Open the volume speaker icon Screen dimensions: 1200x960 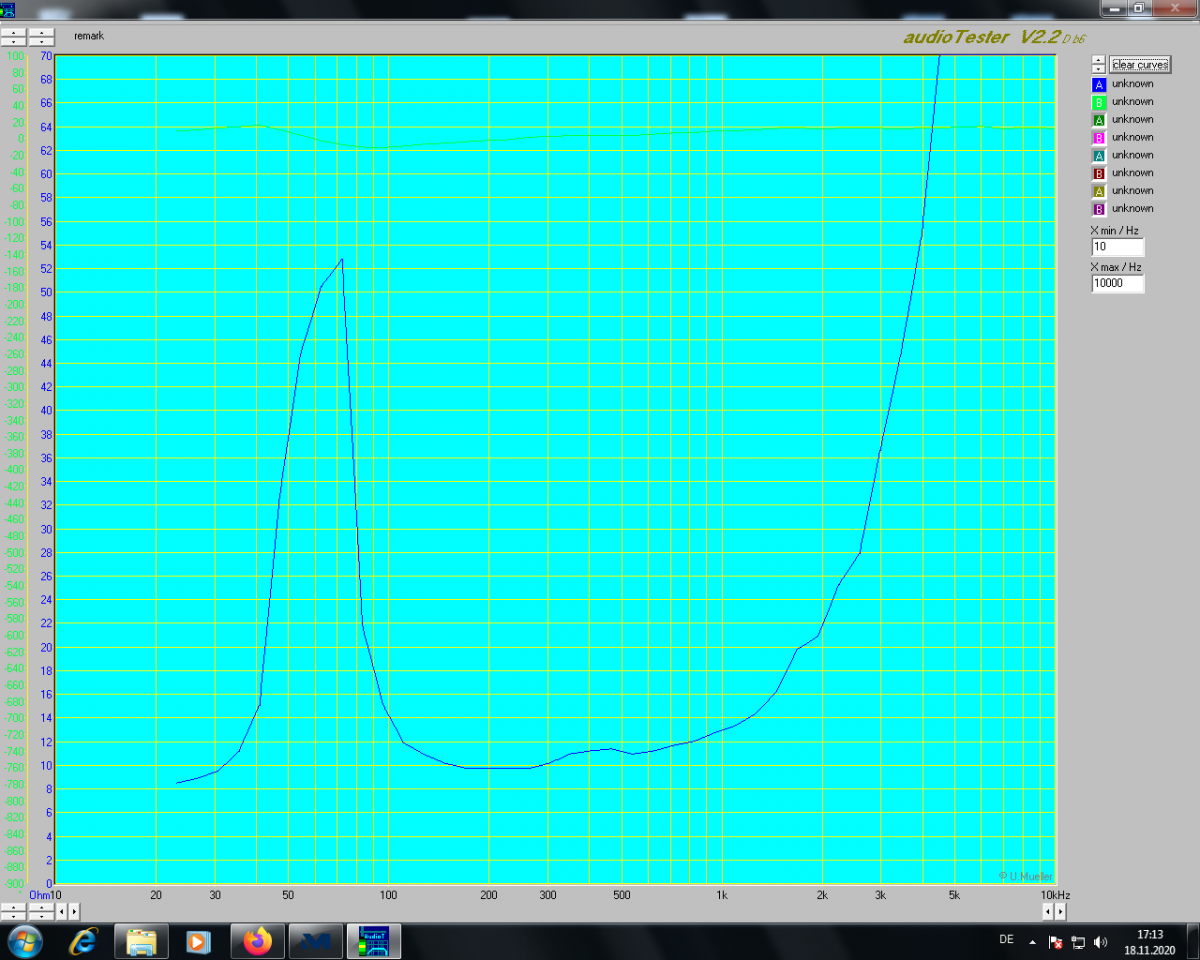pos(1101,941)
